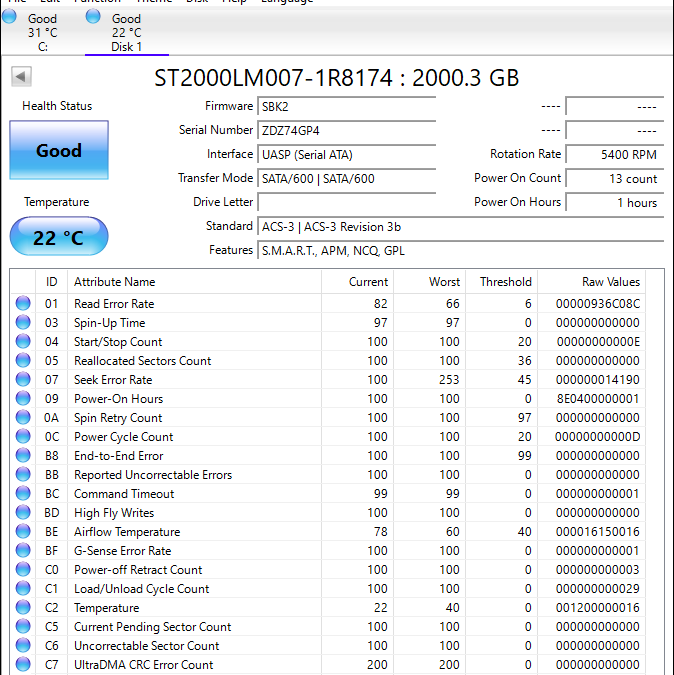Click the Spin Retry Count status orb

tap(23, 417)
